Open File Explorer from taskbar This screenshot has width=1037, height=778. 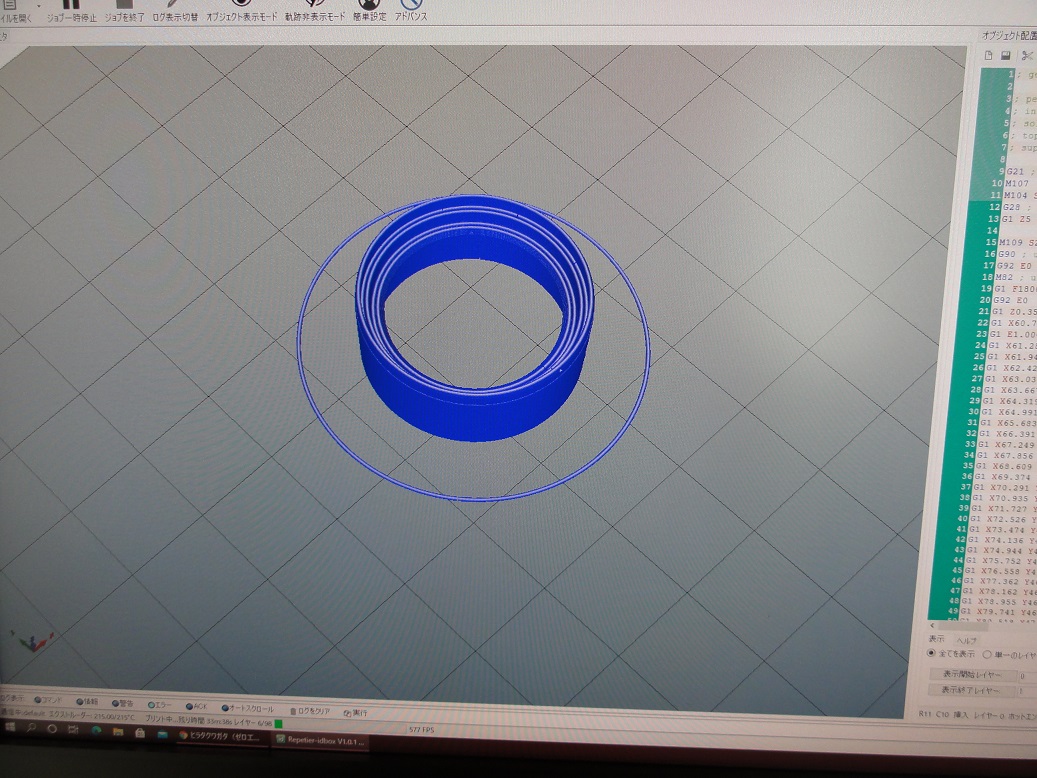click(x=118, y=732)
